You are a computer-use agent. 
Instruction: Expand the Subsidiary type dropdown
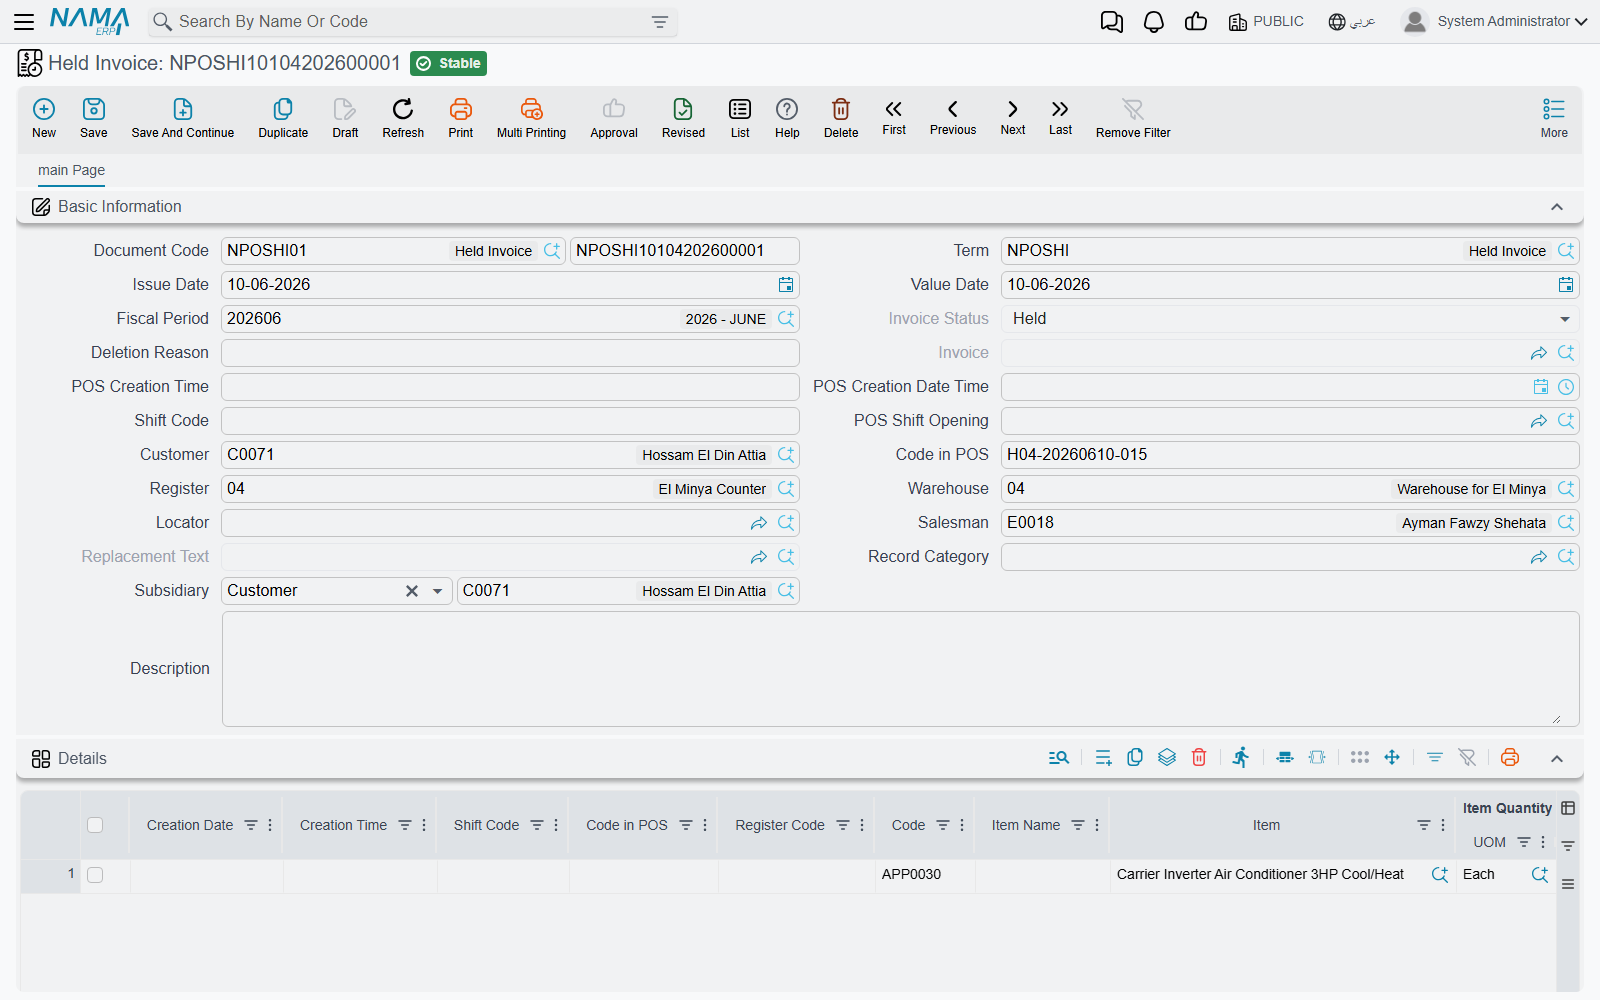click(437, 591)
